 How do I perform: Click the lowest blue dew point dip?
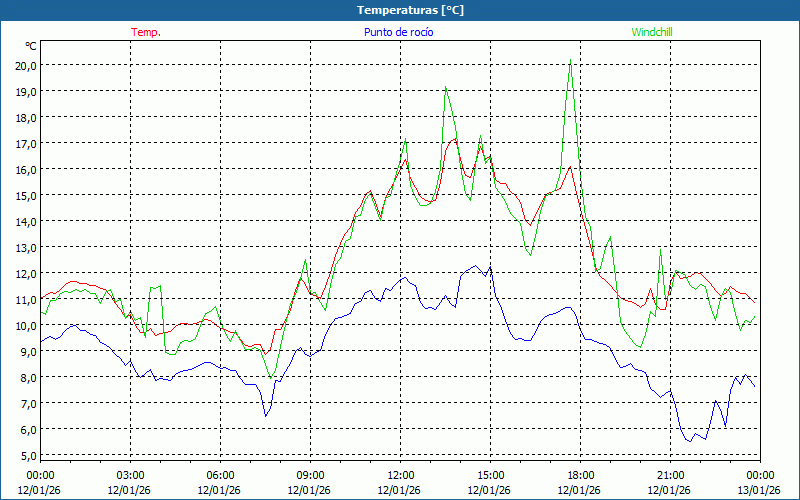(x=688, y=441)
